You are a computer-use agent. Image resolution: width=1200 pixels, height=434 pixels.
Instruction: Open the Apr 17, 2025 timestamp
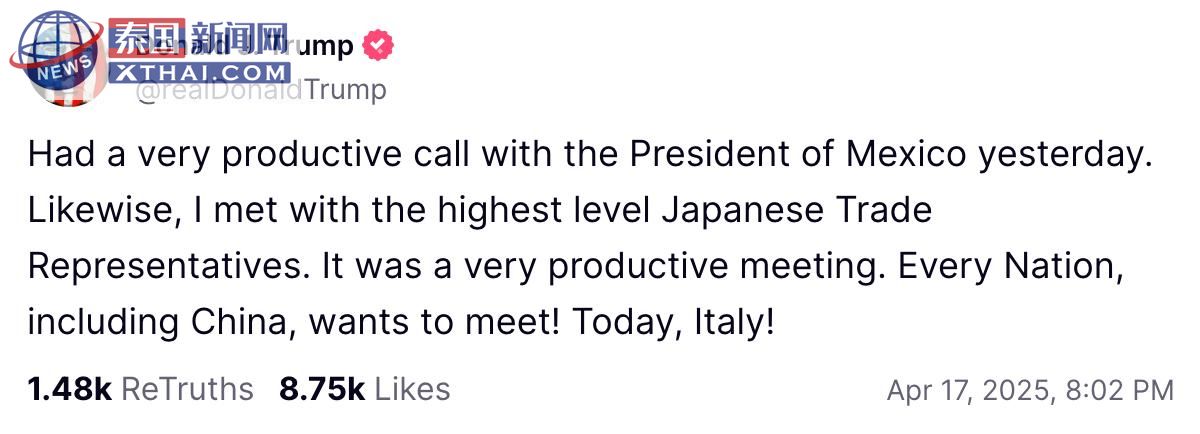pyautogui.click(x=1030, y=390)
